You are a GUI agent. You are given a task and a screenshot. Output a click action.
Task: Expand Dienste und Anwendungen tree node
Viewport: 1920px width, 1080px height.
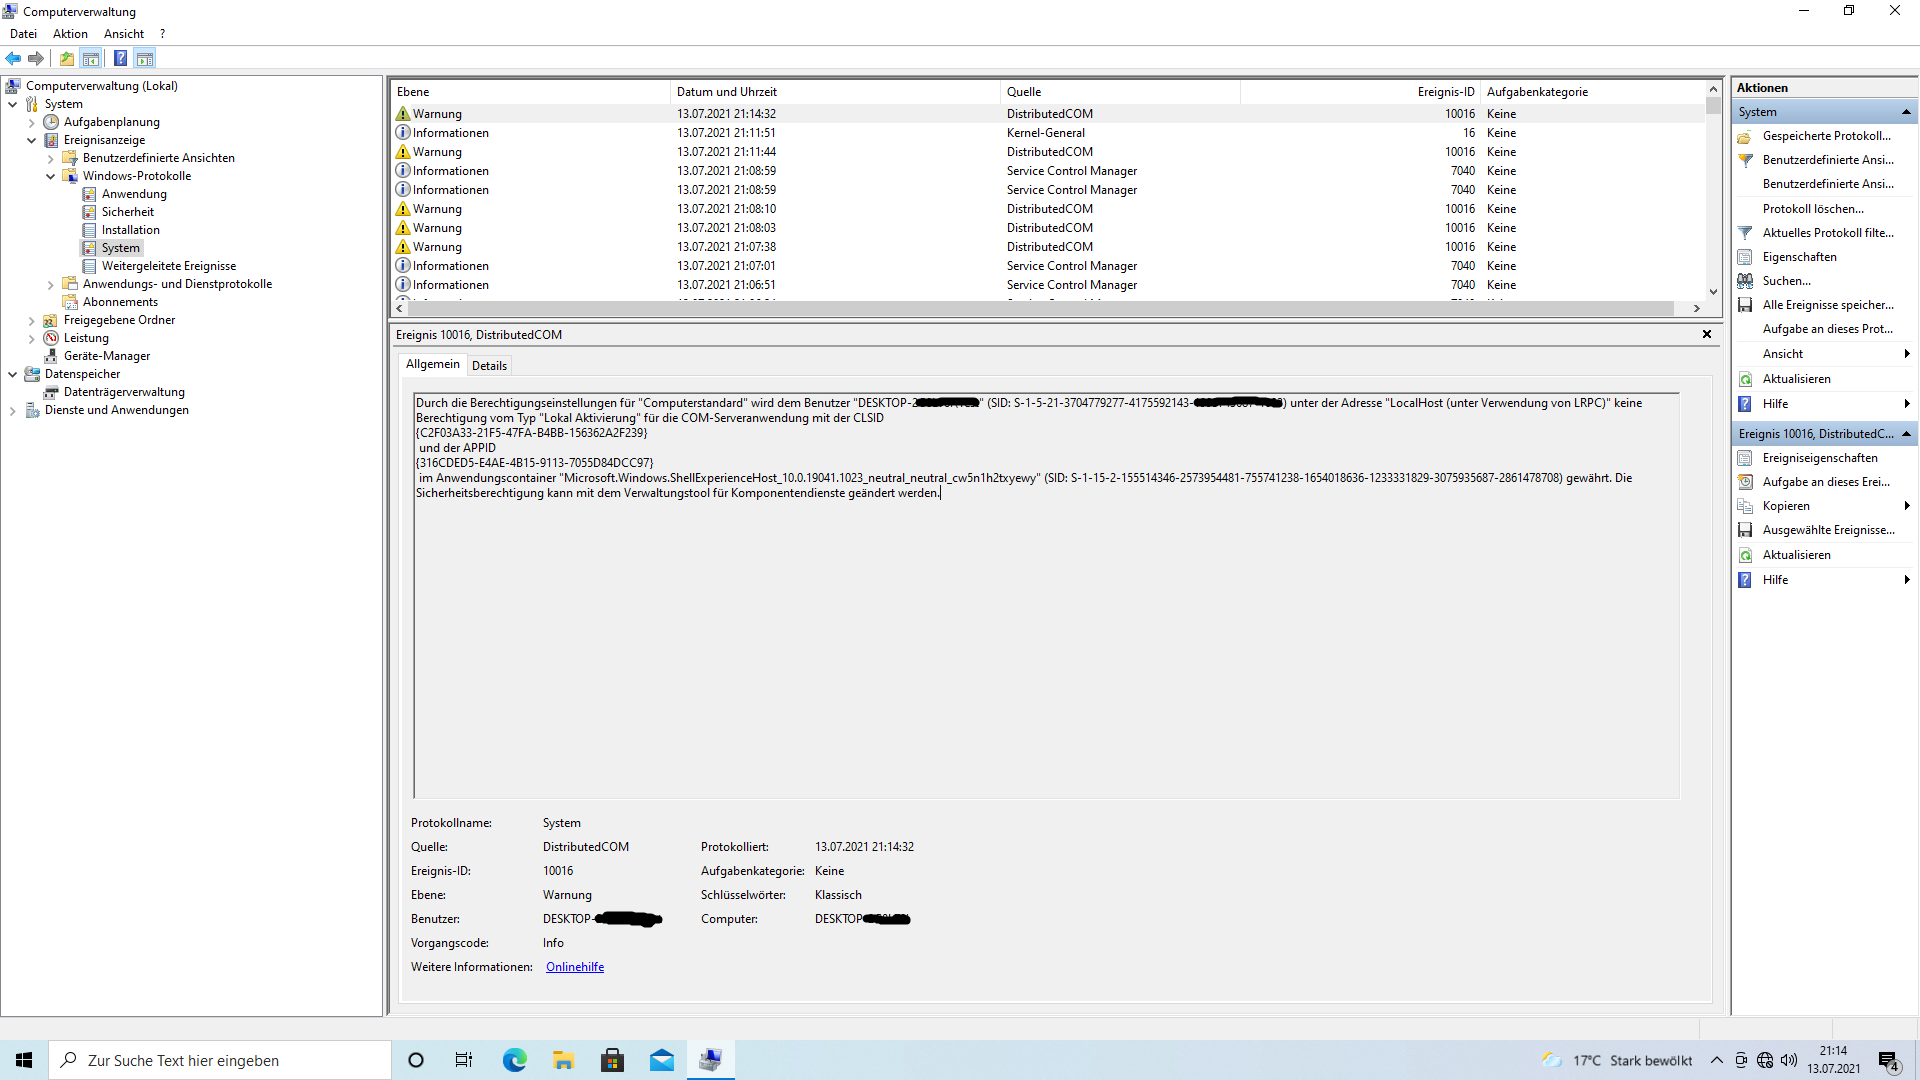[13, 410]
